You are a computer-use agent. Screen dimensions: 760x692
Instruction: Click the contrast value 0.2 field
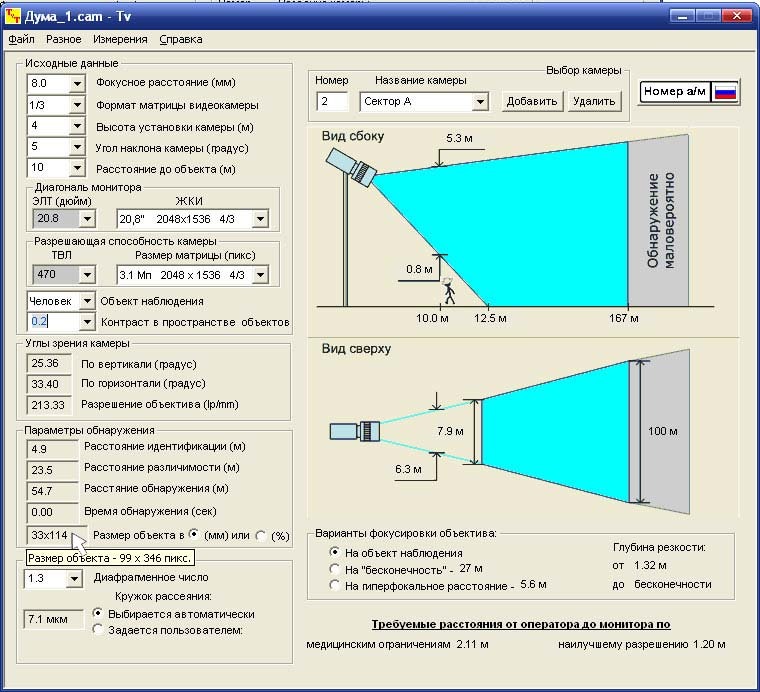(52, 321)
